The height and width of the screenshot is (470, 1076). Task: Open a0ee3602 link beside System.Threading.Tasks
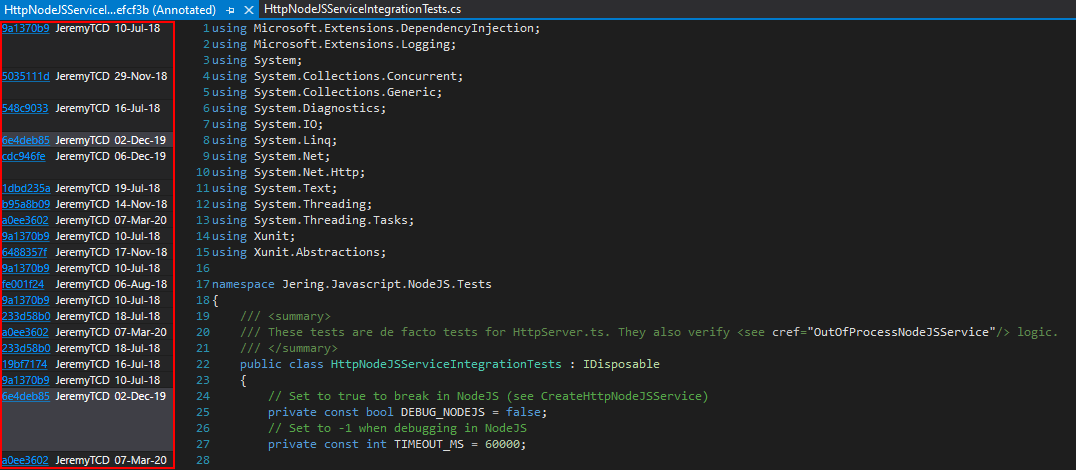(25, 220)
